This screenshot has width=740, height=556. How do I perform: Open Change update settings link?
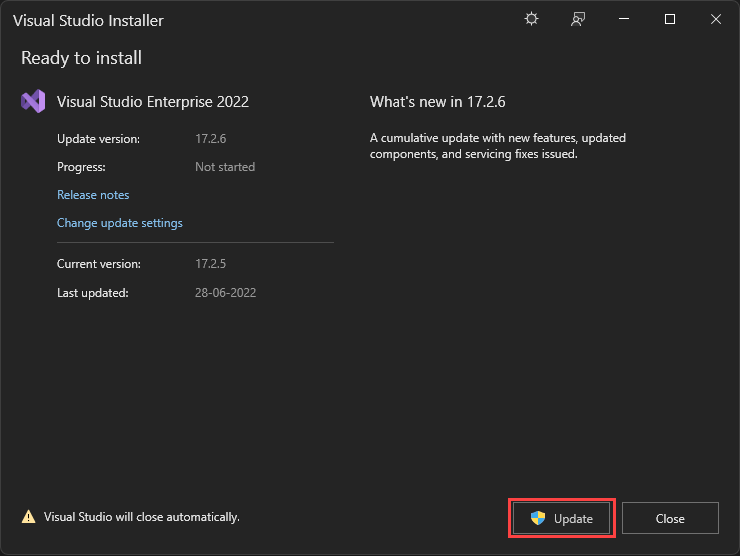tap(120, 223)
